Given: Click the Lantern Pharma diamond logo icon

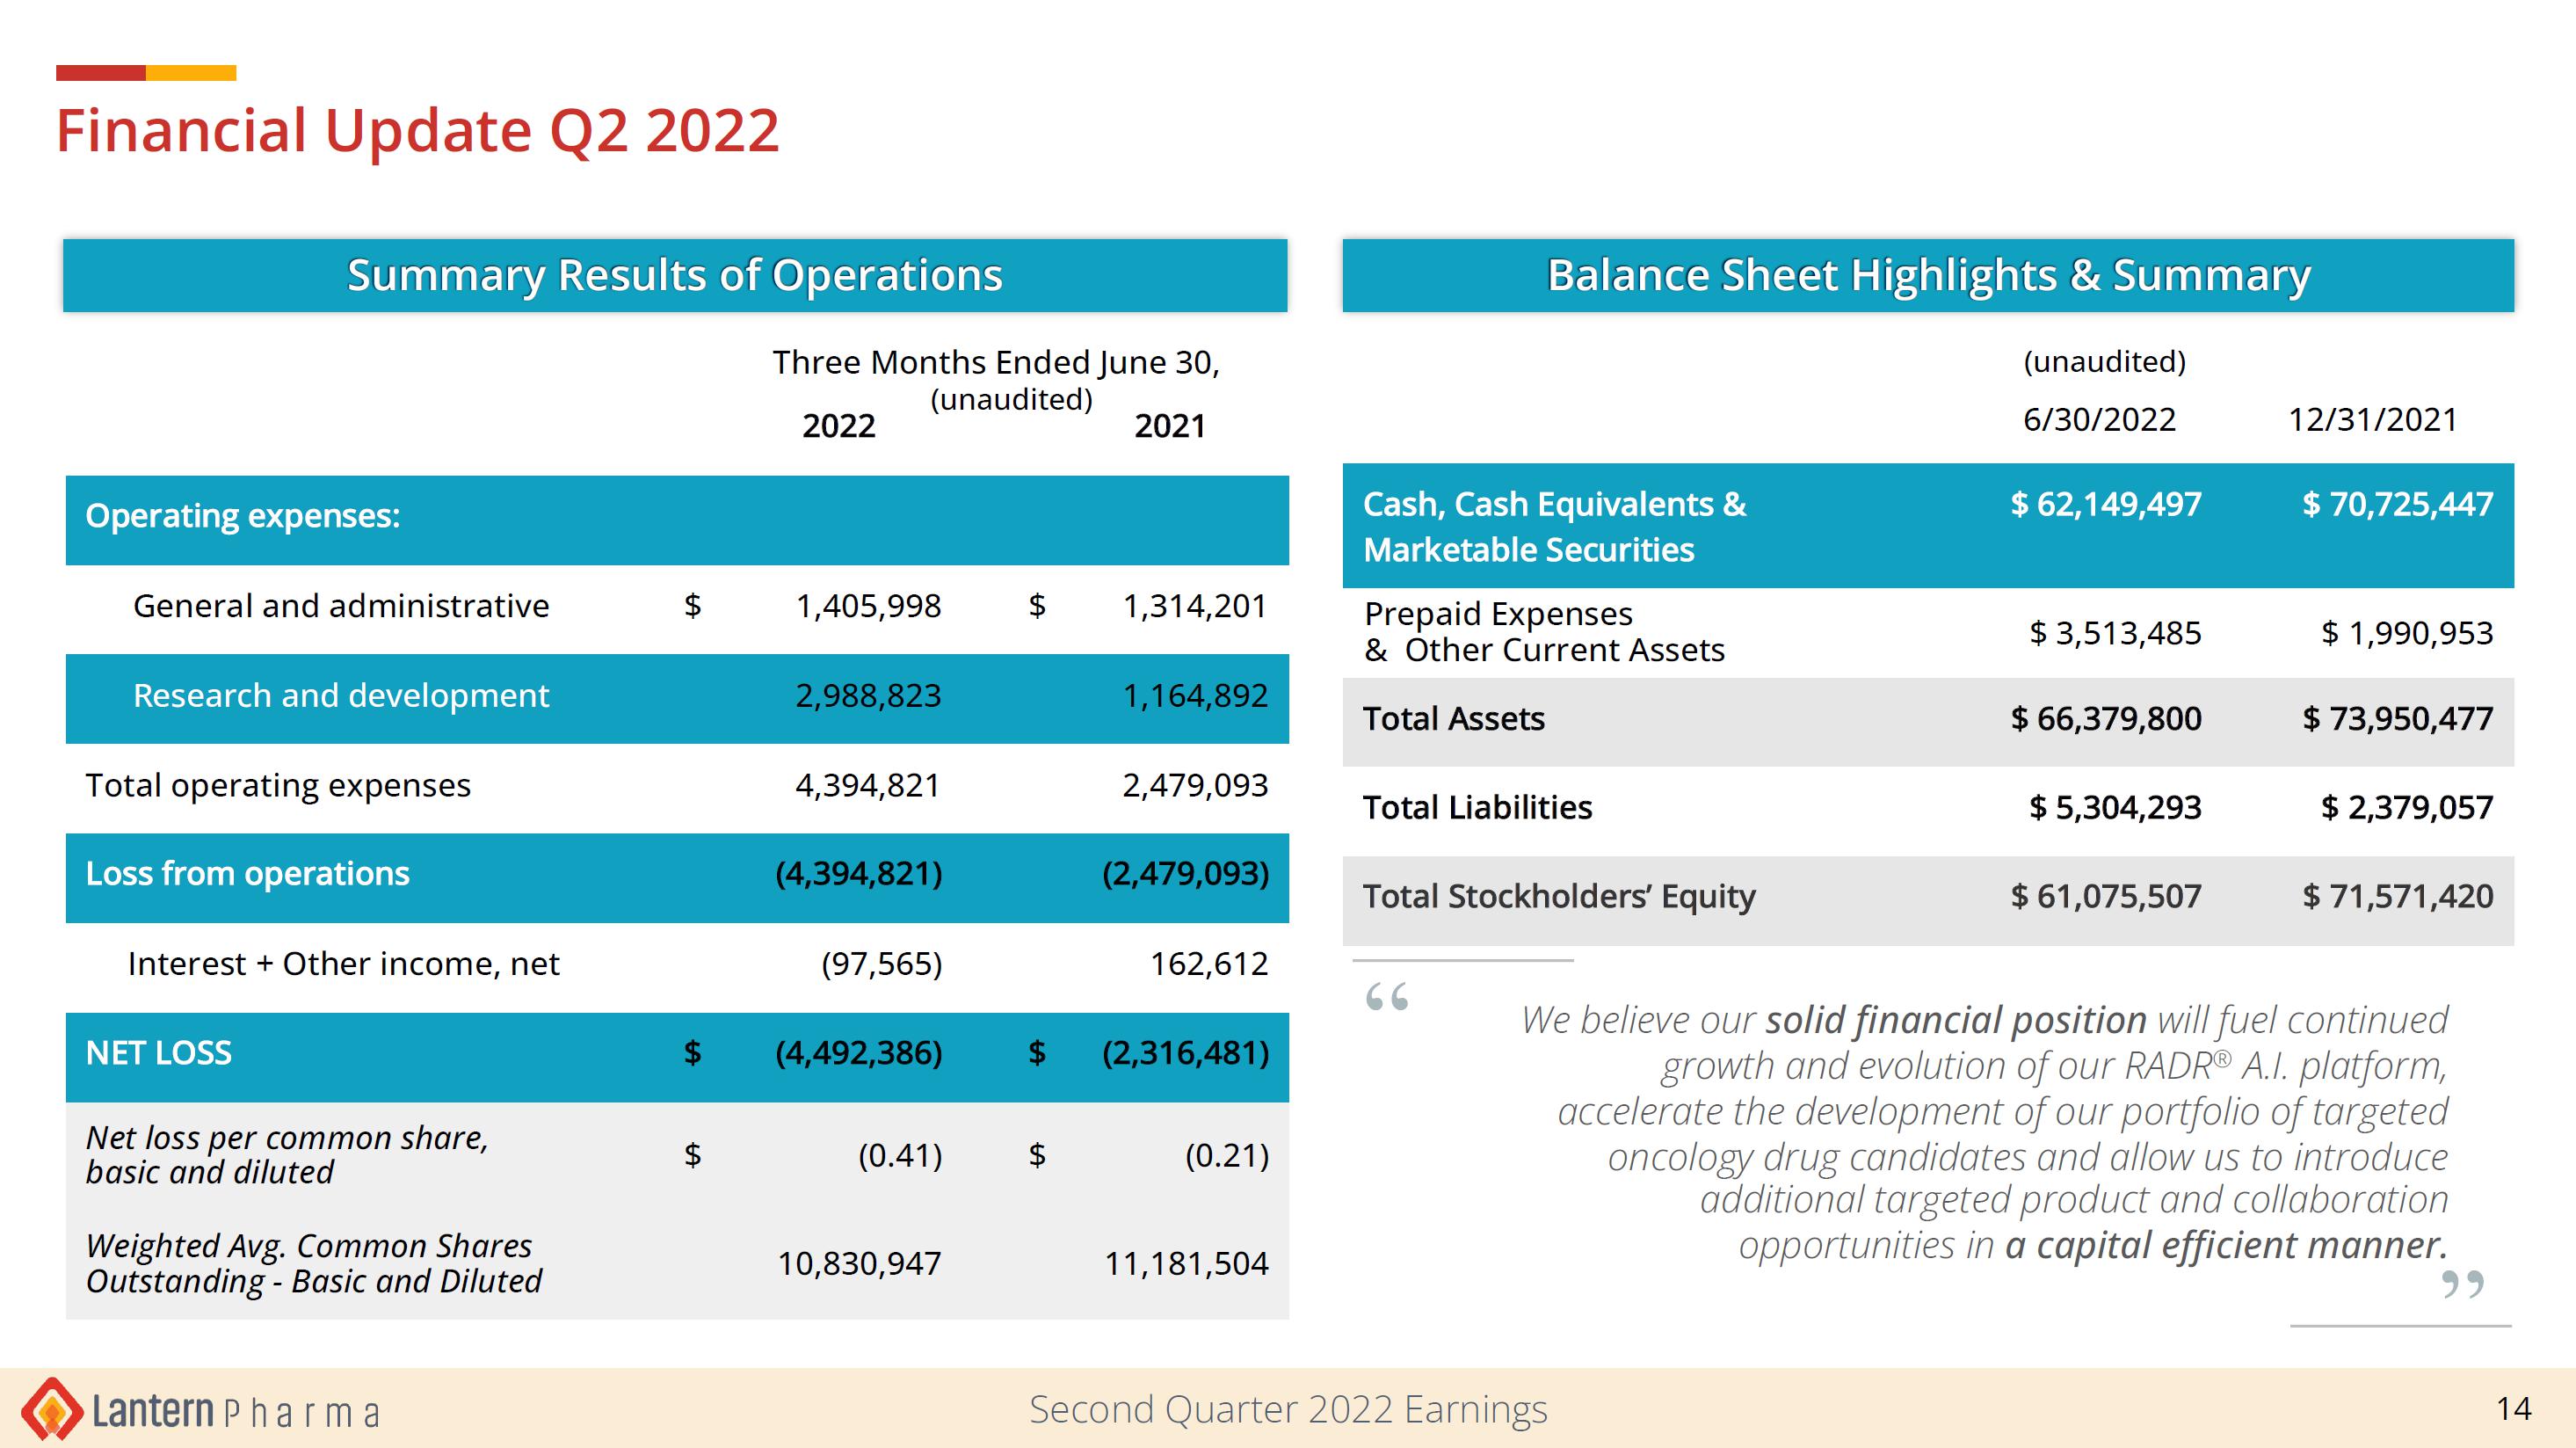Looking at the screenshot, I should [x=52, y=1409].
